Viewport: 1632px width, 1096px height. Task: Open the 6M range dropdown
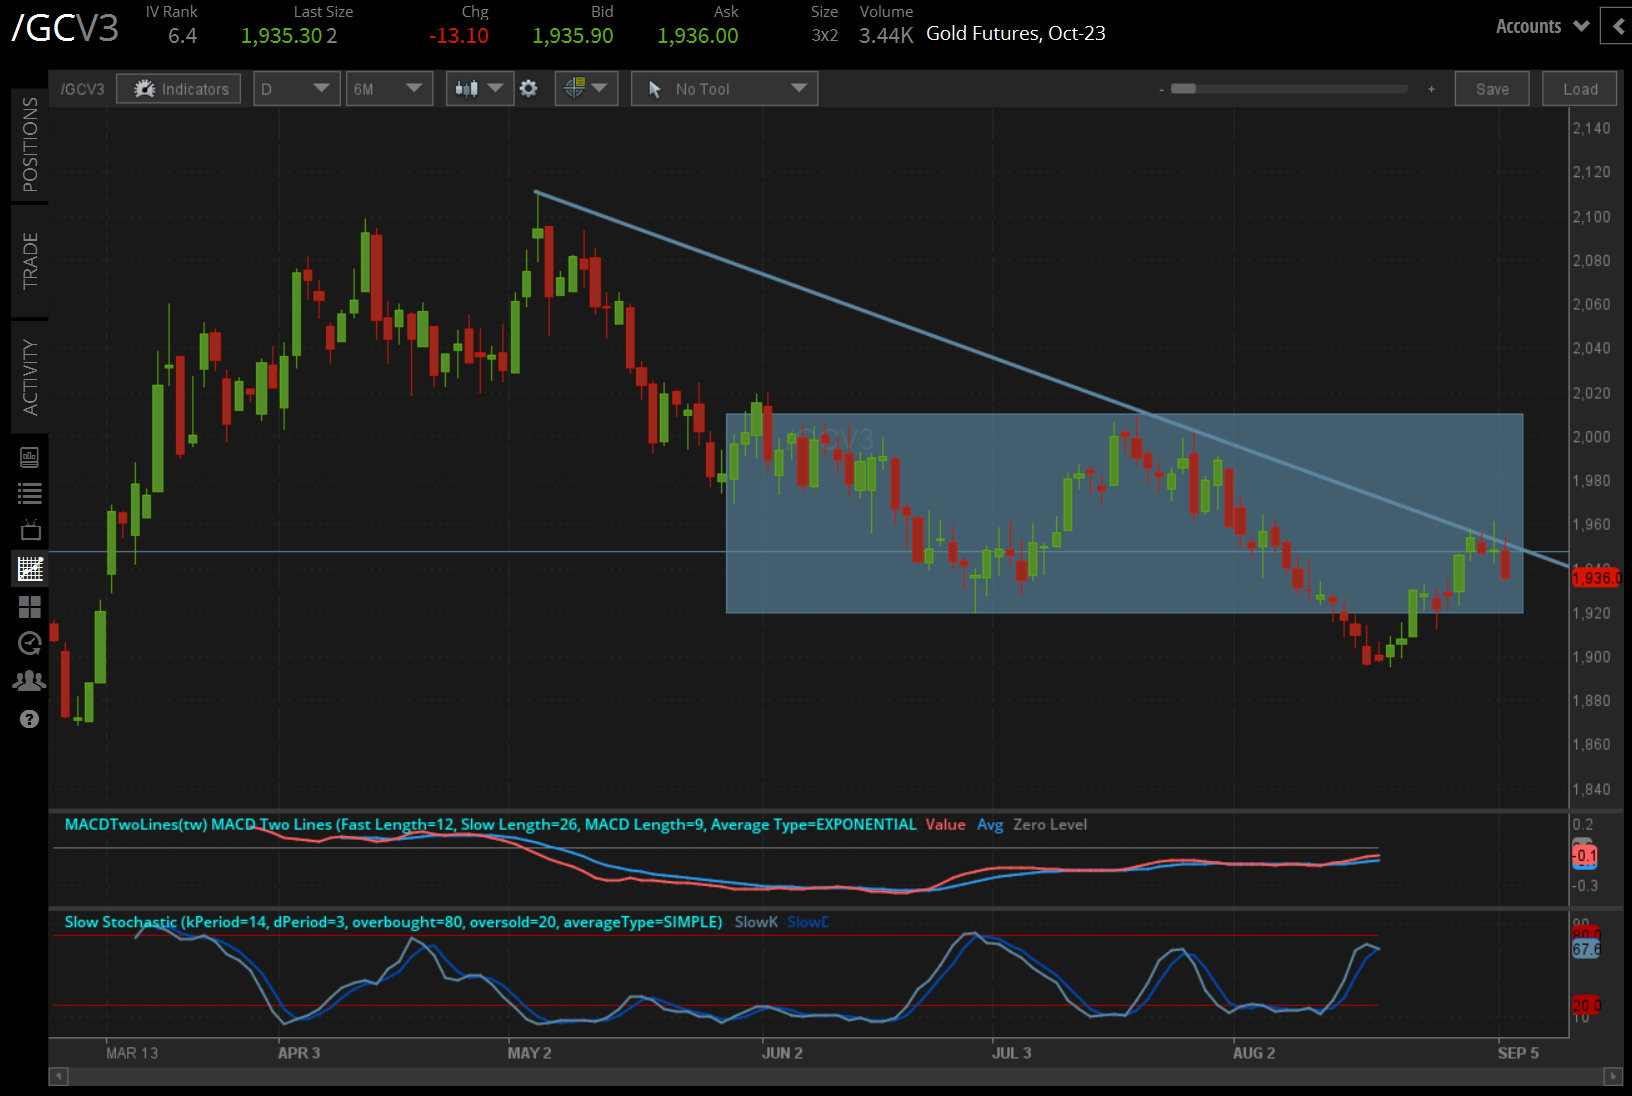389,89
